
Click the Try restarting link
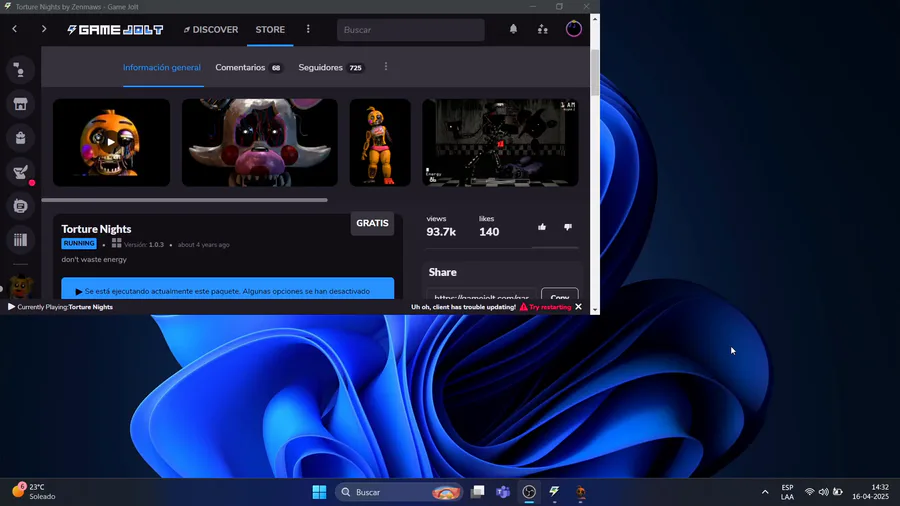point(546,307)
